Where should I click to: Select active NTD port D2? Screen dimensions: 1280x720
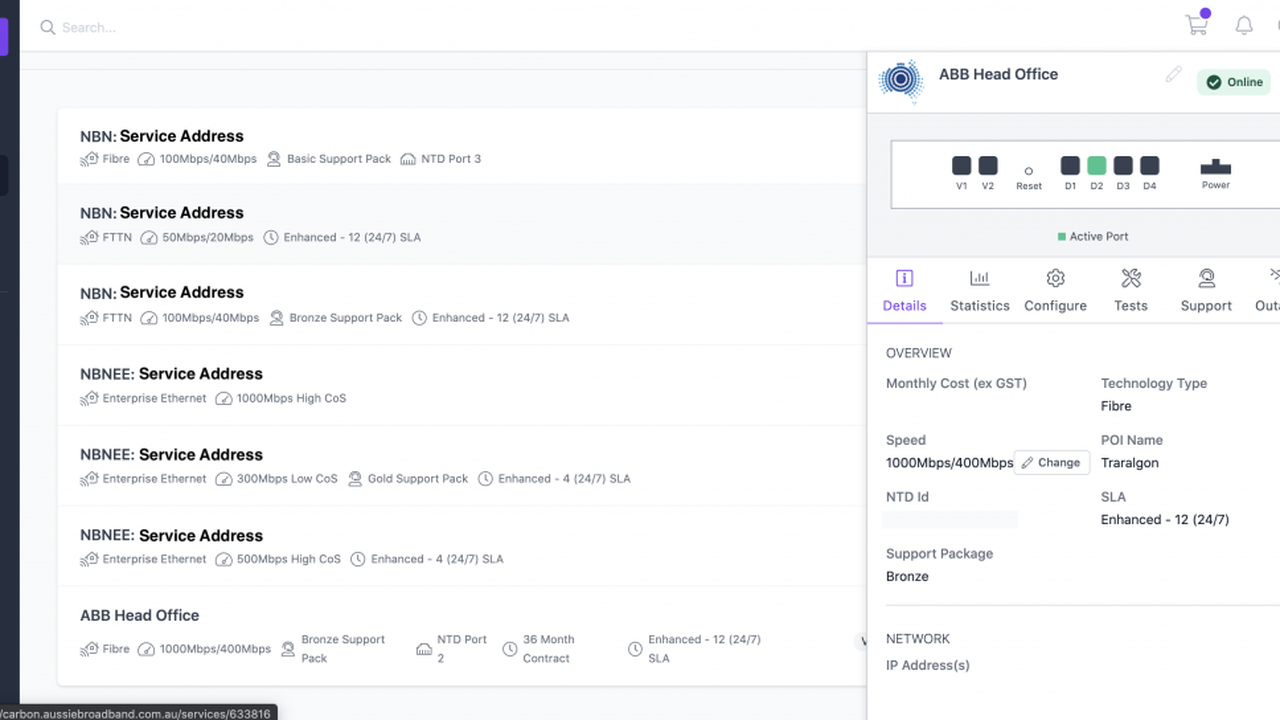click(x=1097, y=166)
